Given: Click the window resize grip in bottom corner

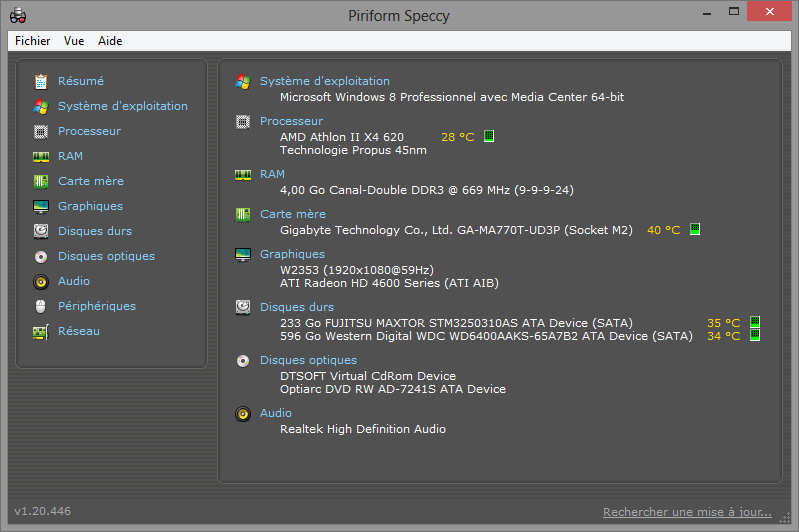Looking at the screenshot, I should pyautogui.click(x=785, y=518).
